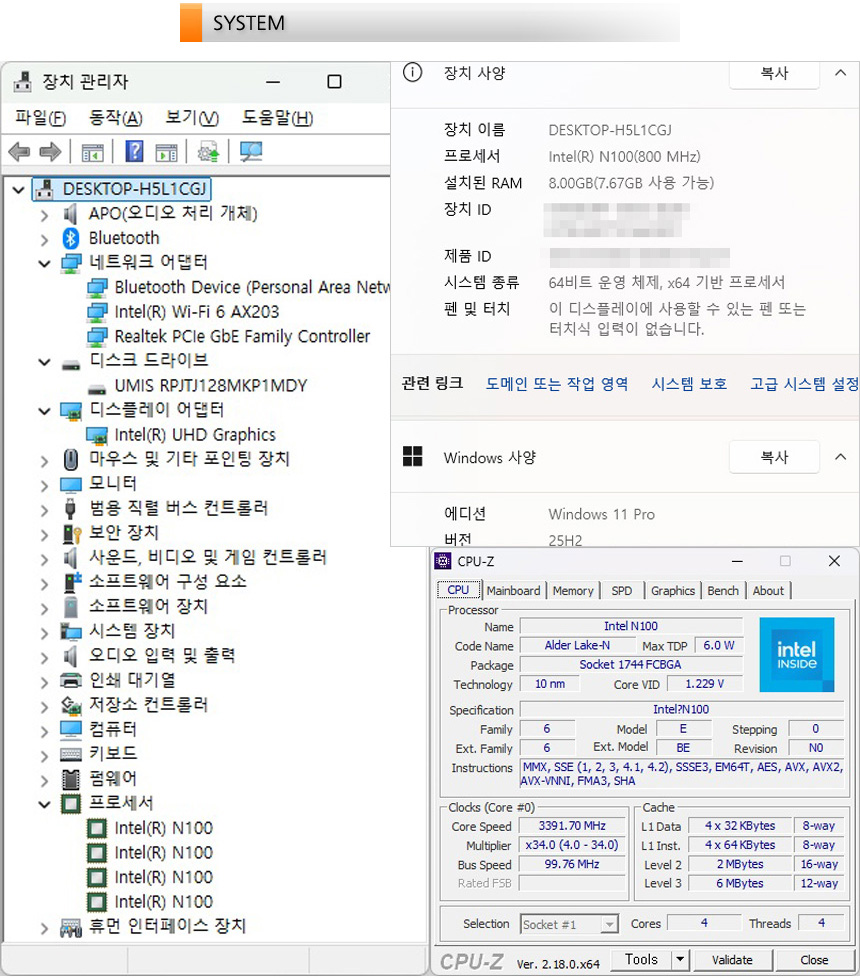Click the Validate button in CPU-Z
Viewport: 860px width, 978px height.
(732, 960)
